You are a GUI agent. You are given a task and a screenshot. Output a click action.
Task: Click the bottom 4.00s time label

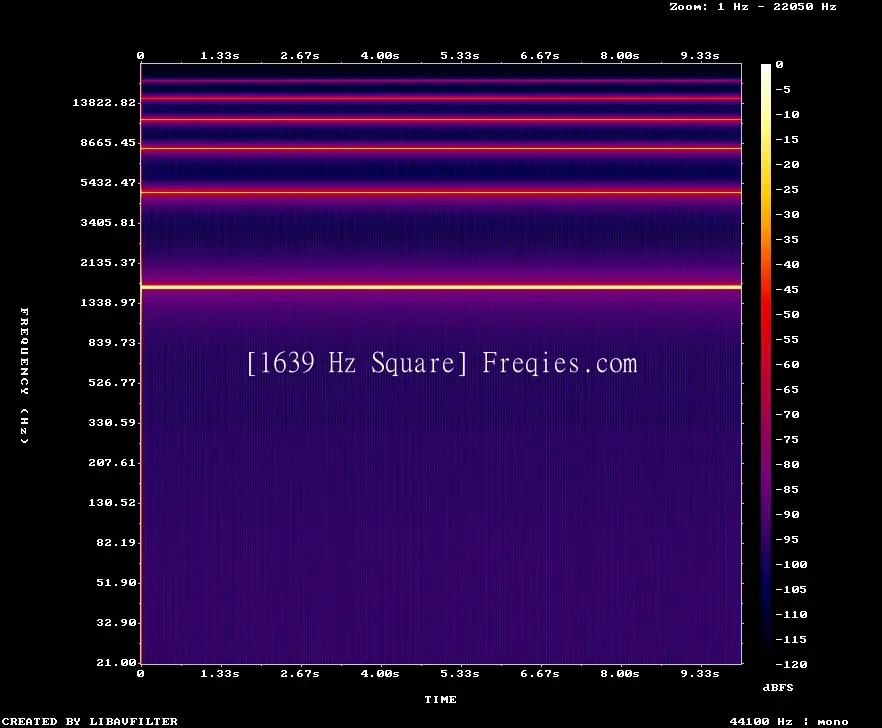[380, 673]
